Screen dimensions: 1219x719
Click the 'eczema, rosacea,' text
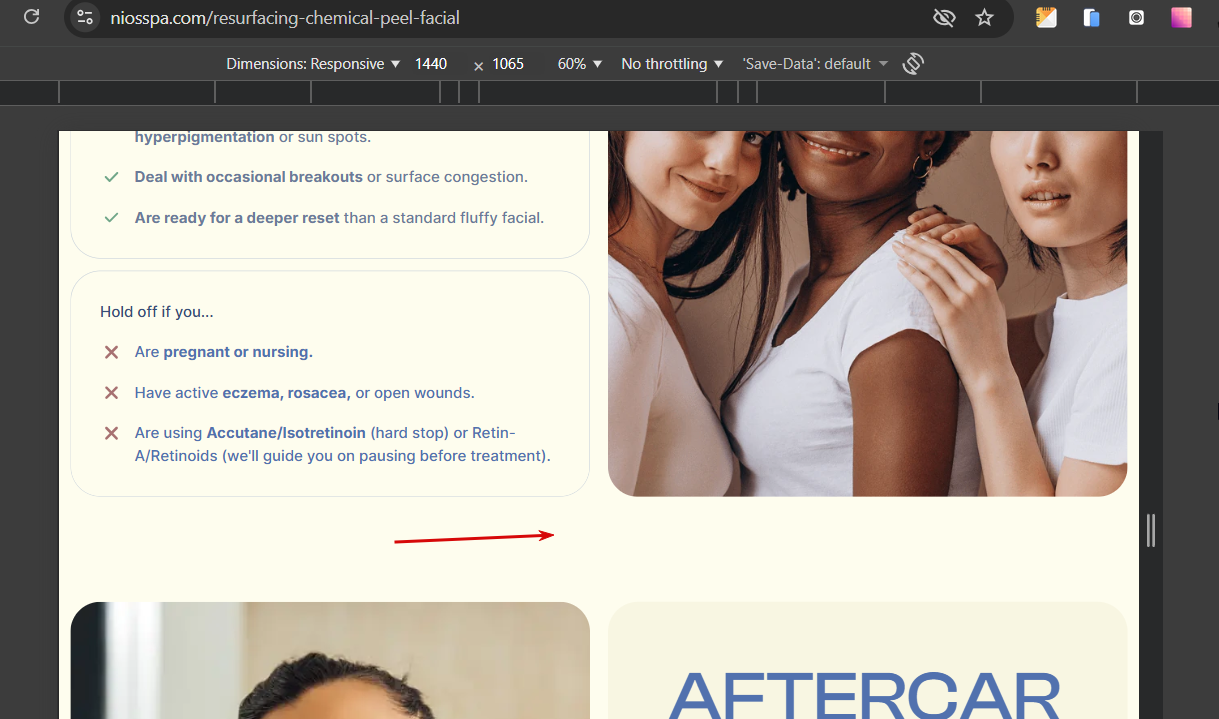coord(287,393)
